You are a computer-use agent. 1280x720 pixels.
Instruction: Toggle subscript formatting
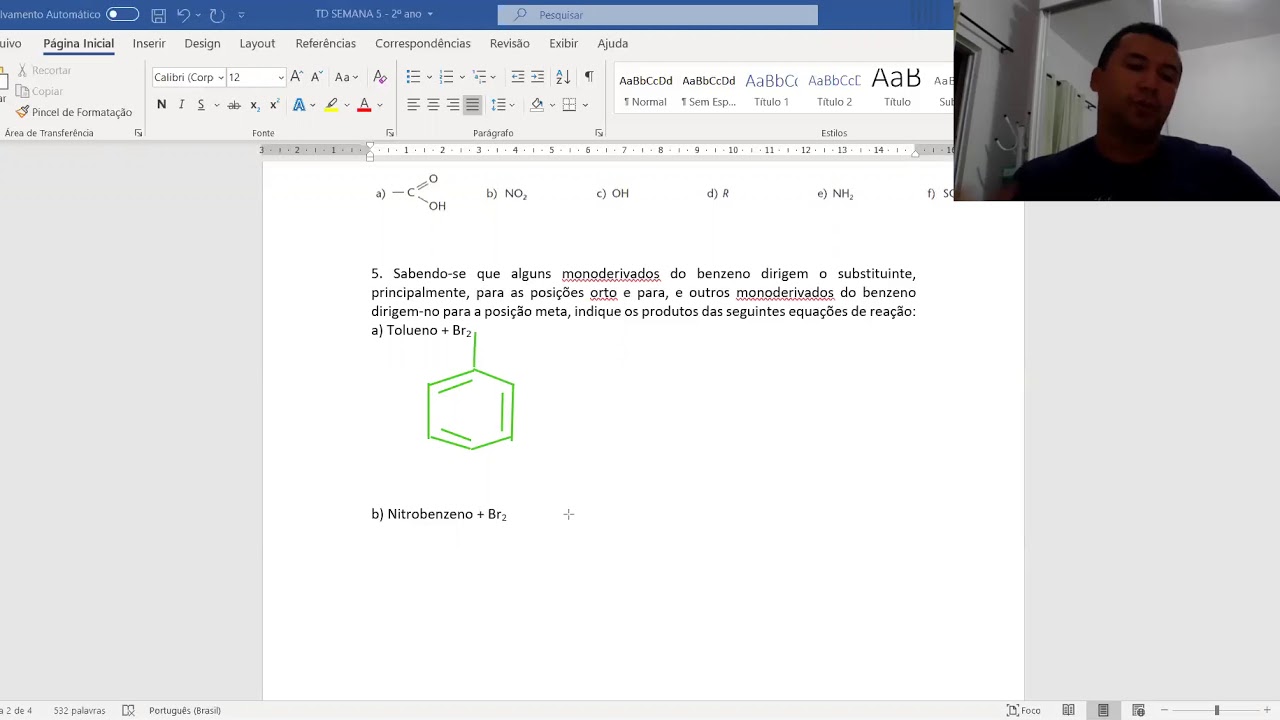click(x=254, y=105)
